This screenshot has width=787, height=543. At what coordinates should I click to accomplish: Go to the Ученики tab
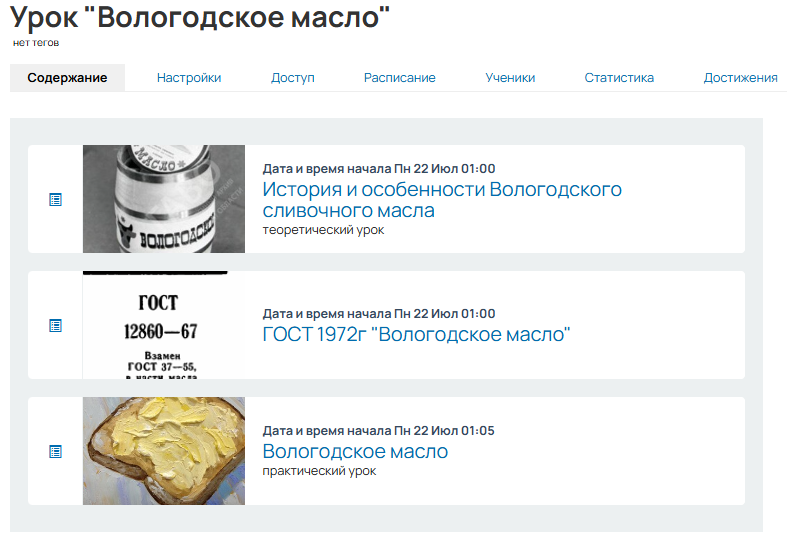[x=510, y=78]
